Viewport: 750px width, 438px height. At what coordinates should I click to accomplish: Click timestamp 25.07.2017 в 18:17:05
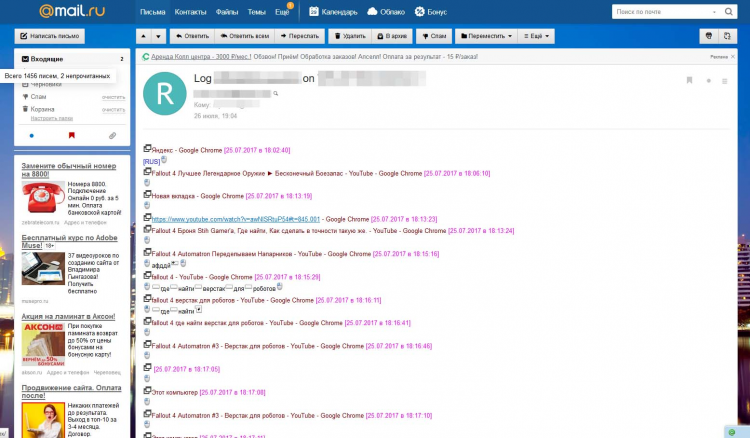(187, 369)
